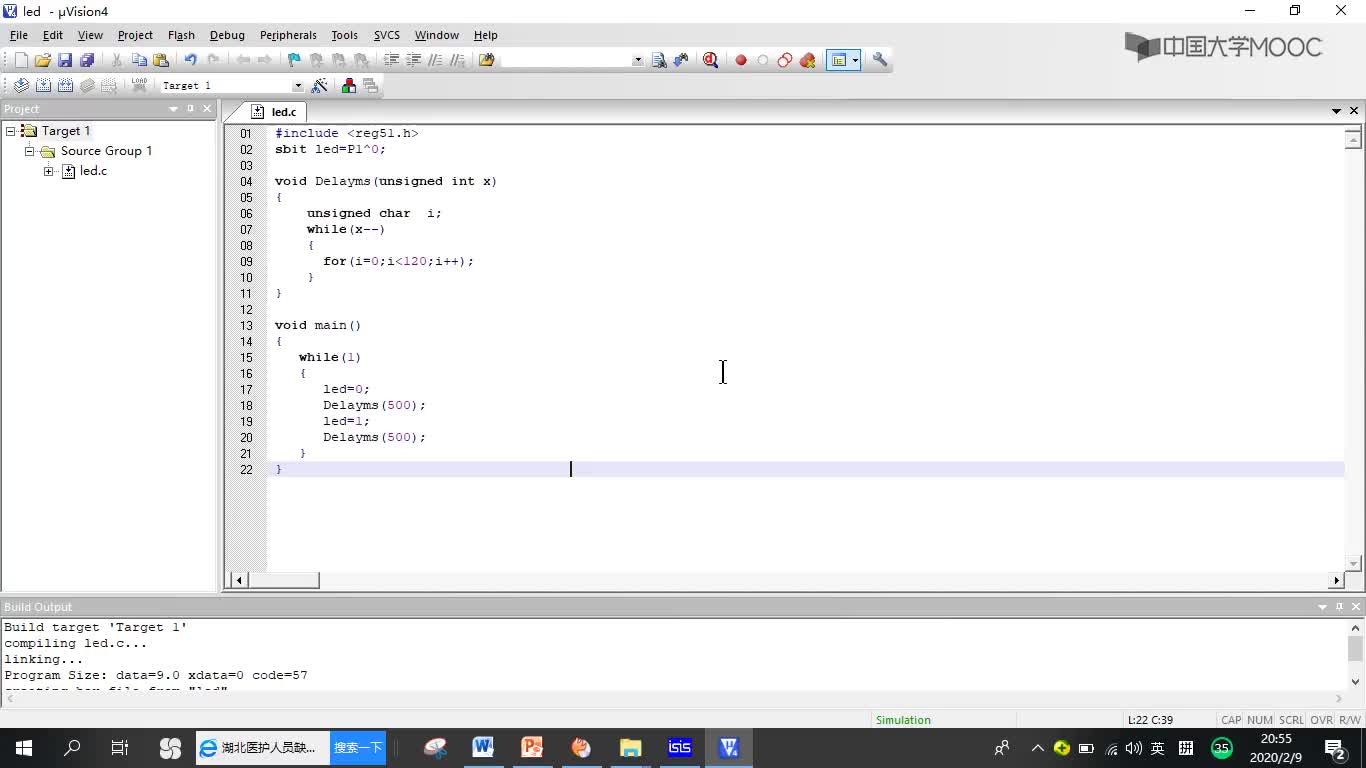Click the enable/disable breakpoint circle icon
This screenshot has height=768, width=1366.
point(763,60)
